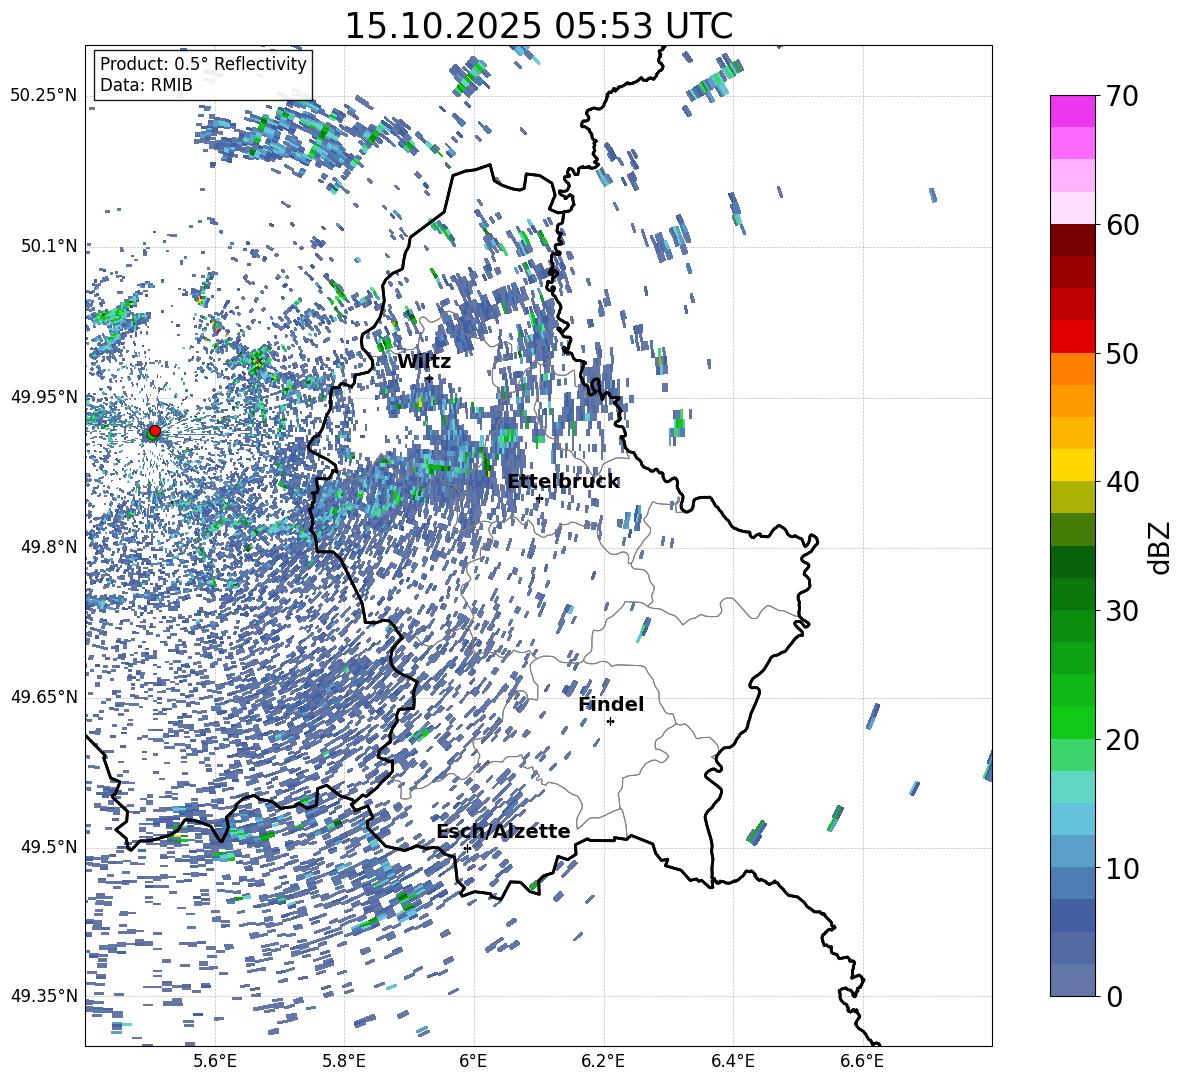Click the Wiltz cross marker

tap(429, 378)
